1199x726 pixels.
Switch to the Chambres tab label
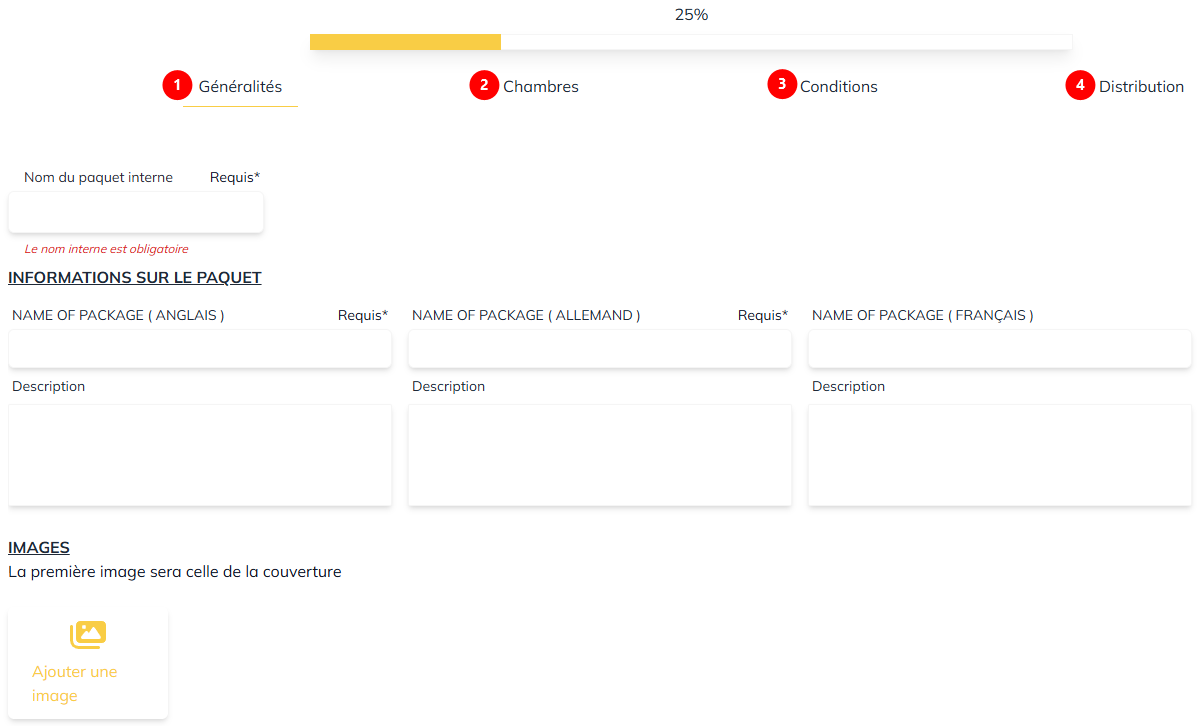[x=540, y=87]
